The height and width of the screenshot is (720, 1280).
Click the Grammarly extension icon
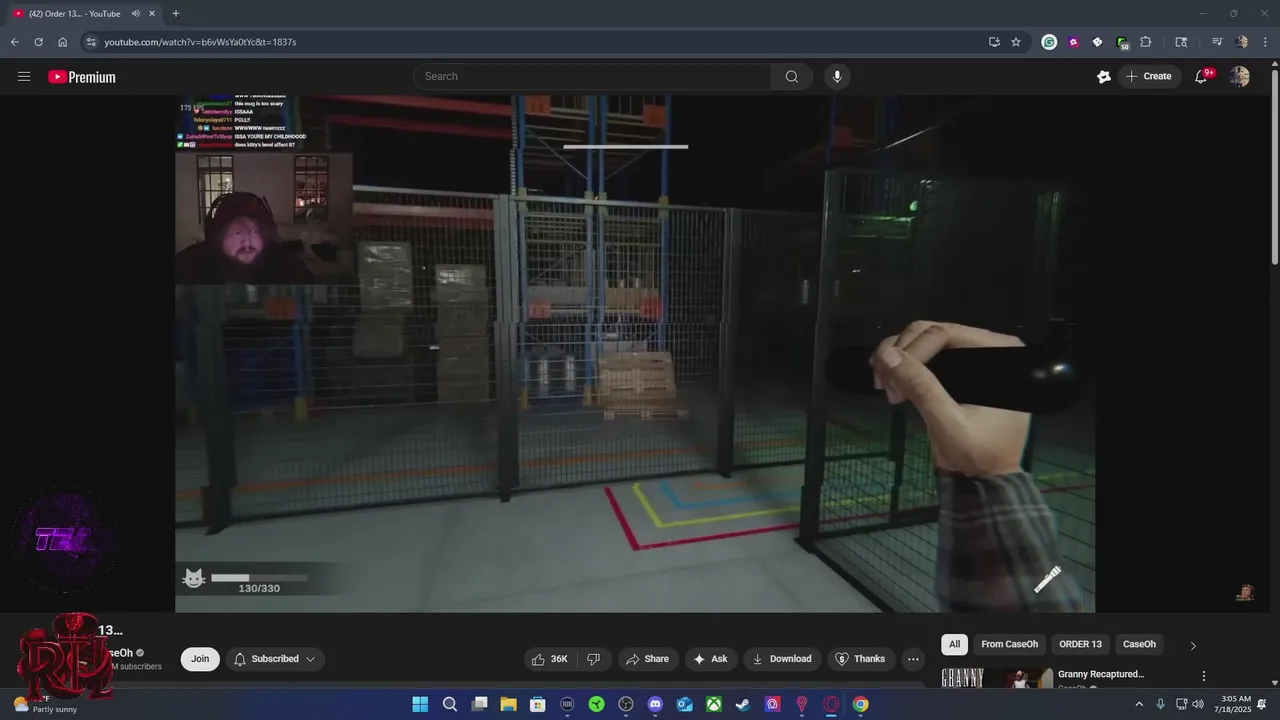click(1049, 42)
